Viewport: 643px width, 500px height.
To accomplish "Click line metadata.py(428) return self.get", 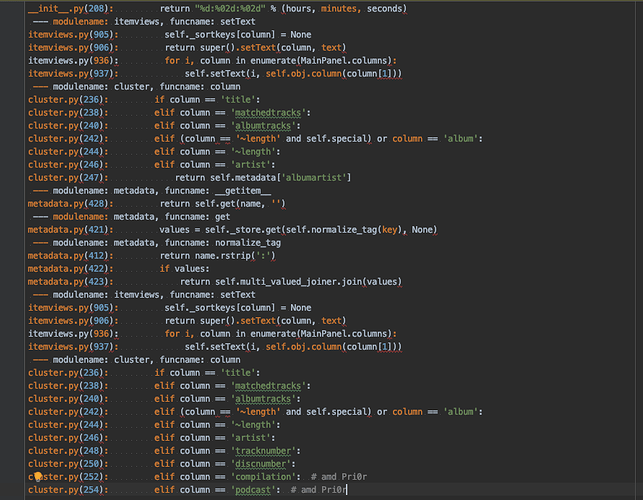I will tap(157, 204).
